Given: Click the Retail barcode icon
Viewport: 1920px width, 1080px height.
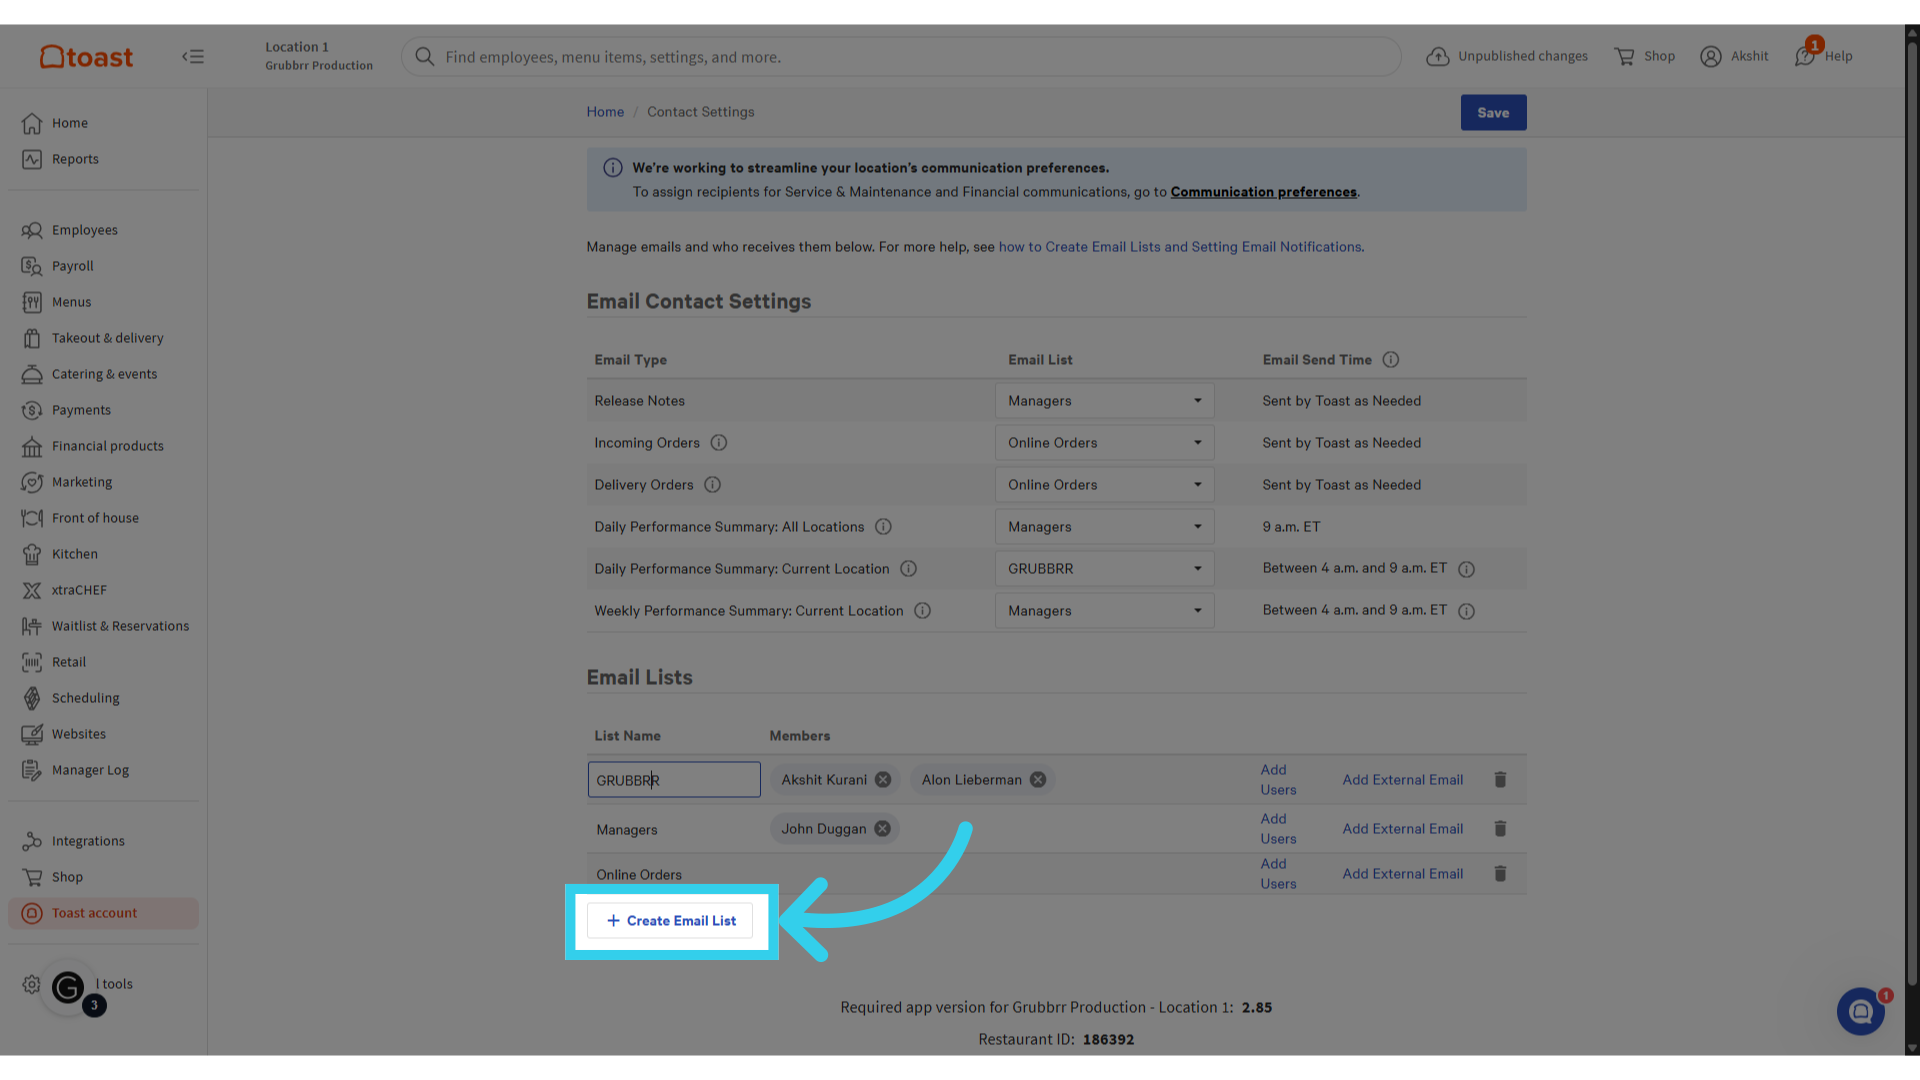Looking at the screenshot, I should coord(32,662).
